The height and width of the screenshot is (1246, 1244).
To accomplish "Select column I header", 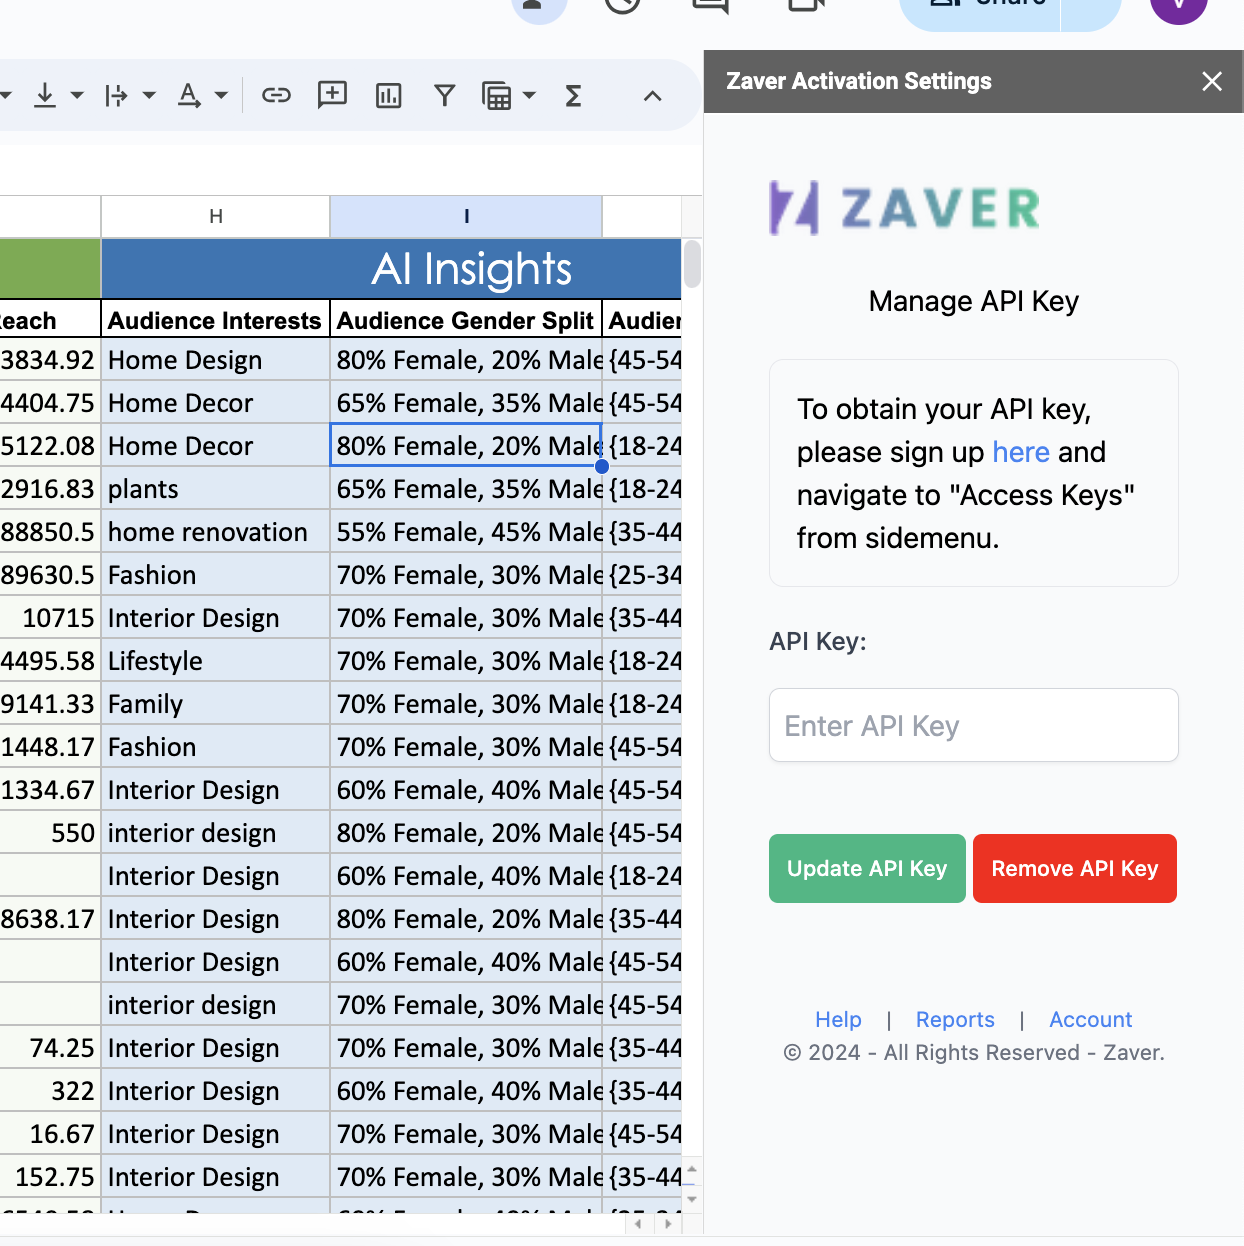I will click(466, 216).
